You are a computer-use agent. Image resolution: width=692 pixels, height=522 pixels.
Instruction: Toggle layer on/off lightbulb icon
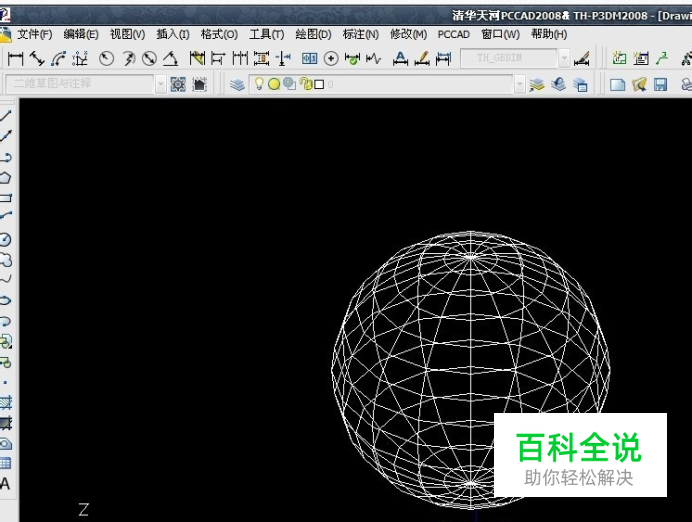point(258,85)
